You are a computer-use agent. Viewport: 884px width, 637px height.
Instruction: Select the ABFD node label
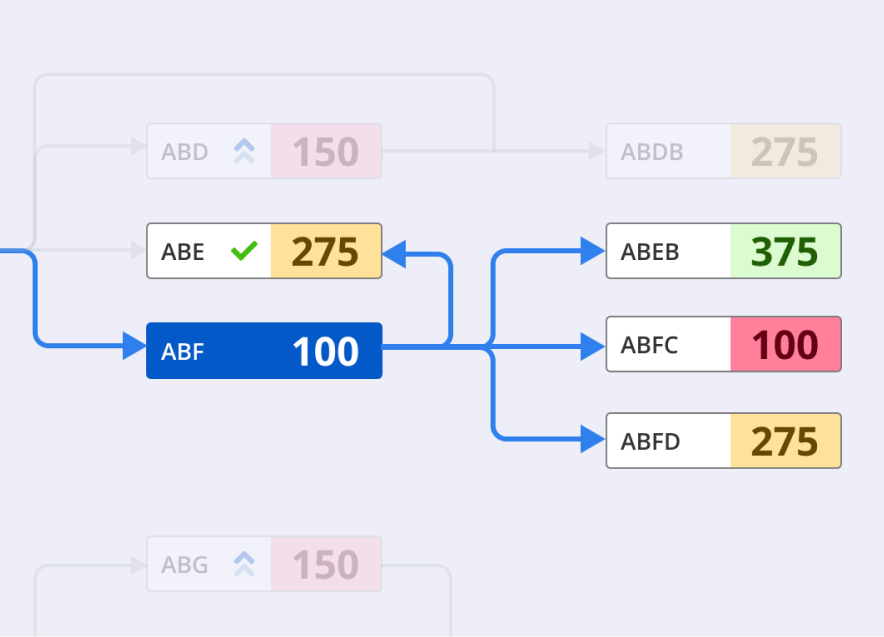[650, 441]
